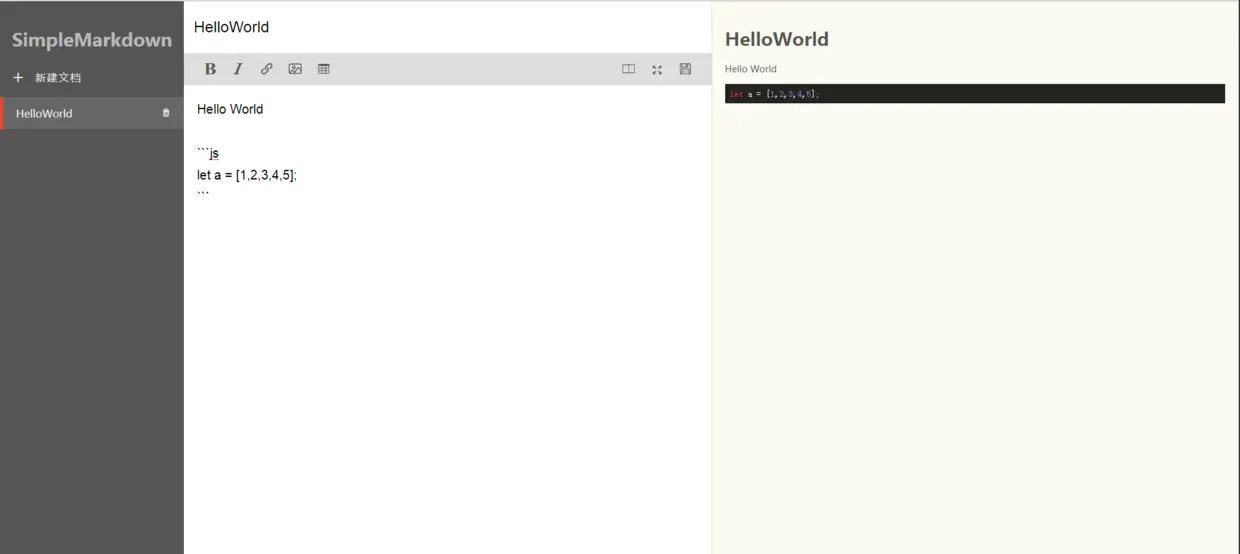Toggle the split preview pane icon

[x=629, y=69]
